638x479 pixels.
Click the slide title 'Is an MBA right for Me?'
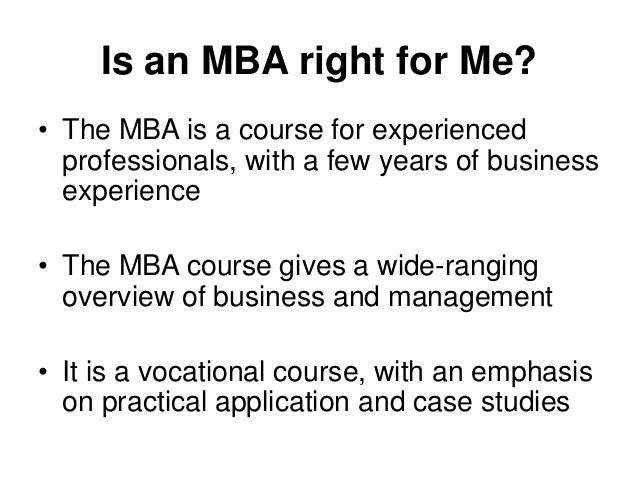click(x=318, y=61)
